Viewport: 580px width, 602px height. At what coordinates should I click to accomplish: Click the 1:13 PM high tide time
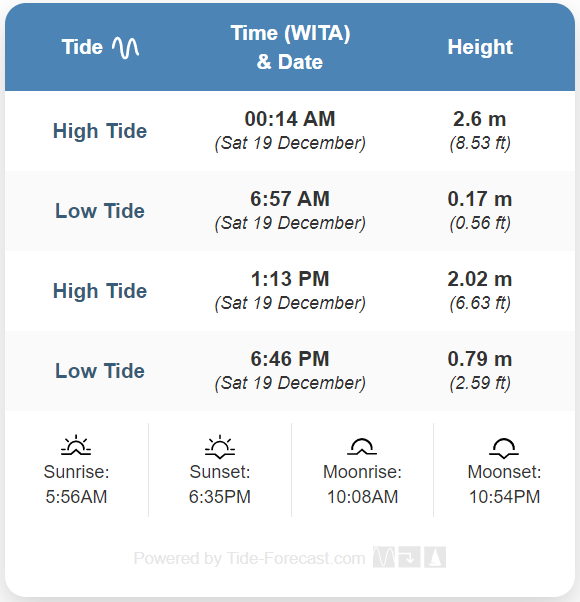click(x=290, y=279)
